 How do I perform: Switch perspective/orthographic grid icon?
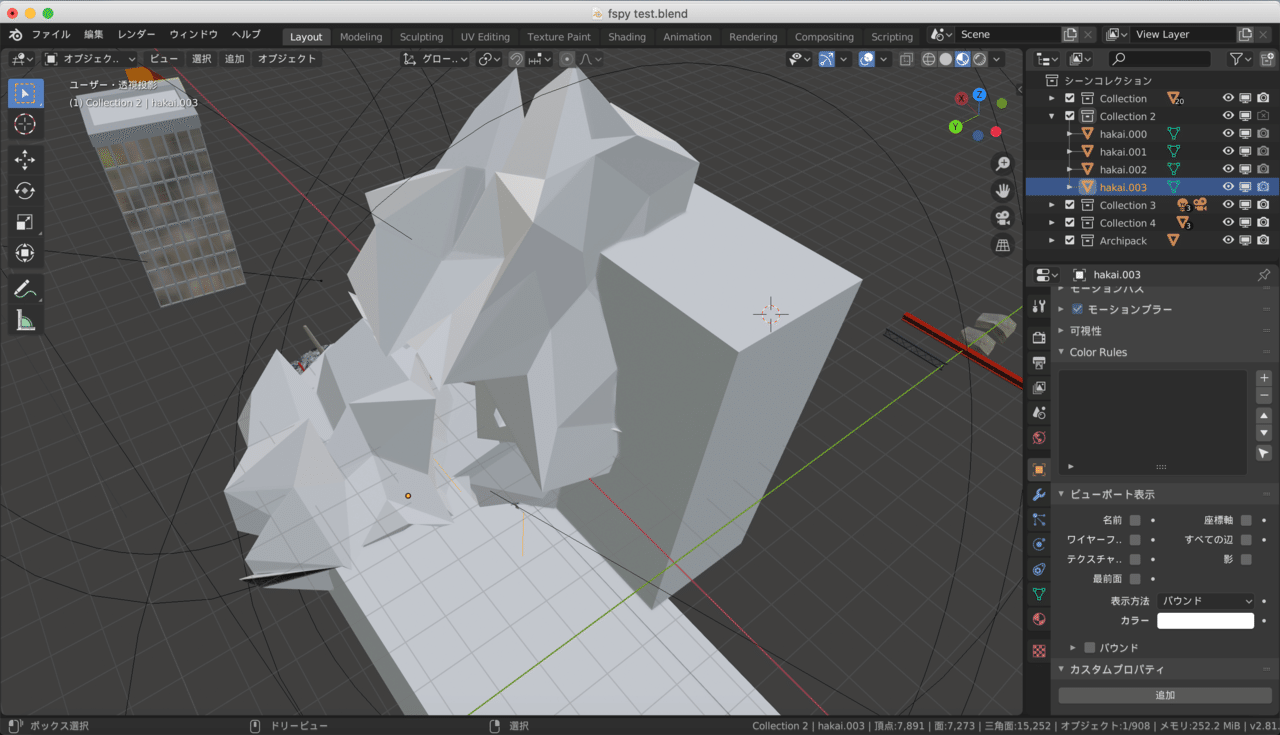pyautogui.click(x=1002, y=245)
